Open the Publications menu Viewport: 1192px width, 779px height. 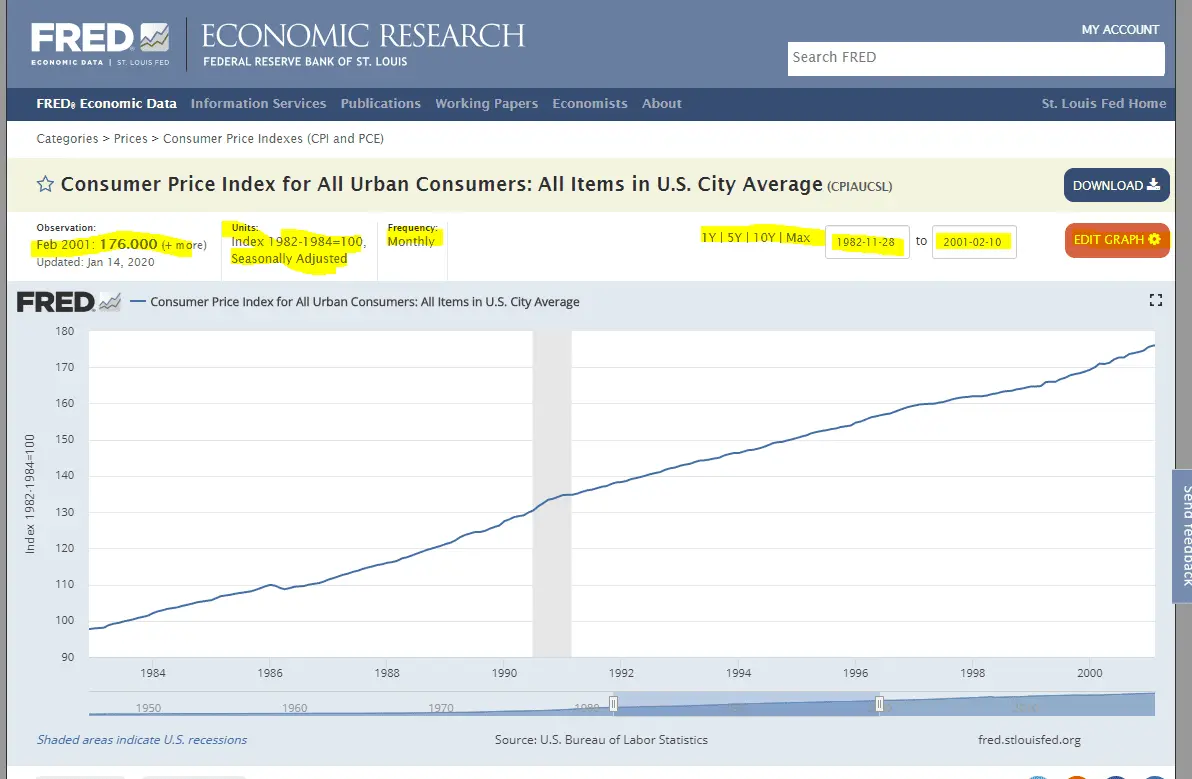coord(380,104)
